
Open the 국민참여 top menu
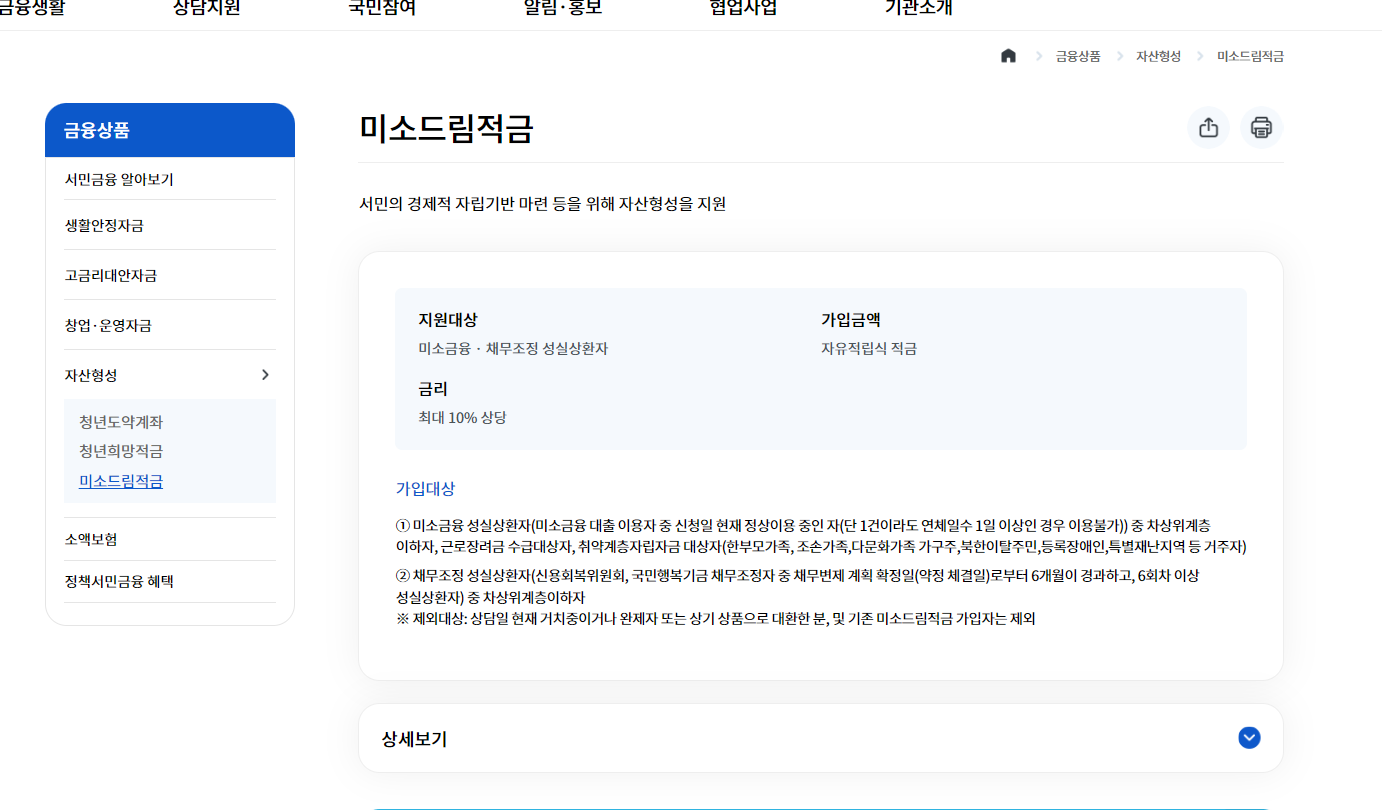click(x=382, y=8)
